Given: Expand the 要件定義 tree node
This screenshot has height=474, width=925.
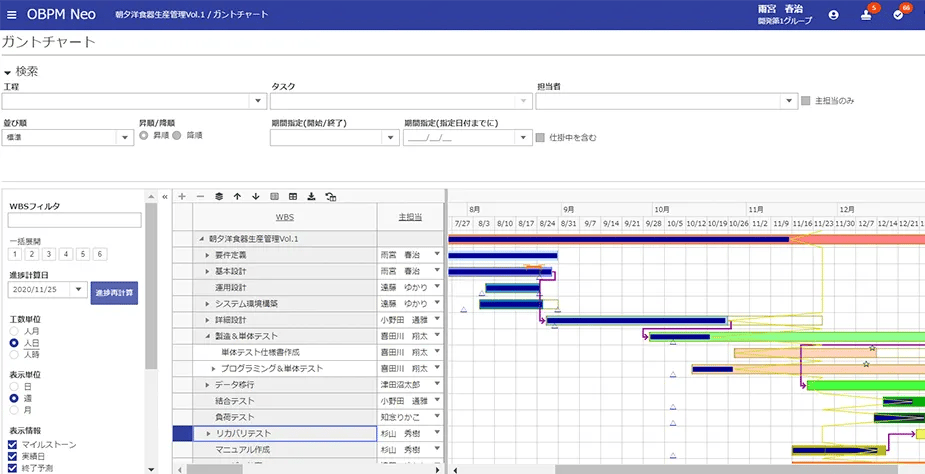Looking at the screenshot, I should (x=207, y=255).
